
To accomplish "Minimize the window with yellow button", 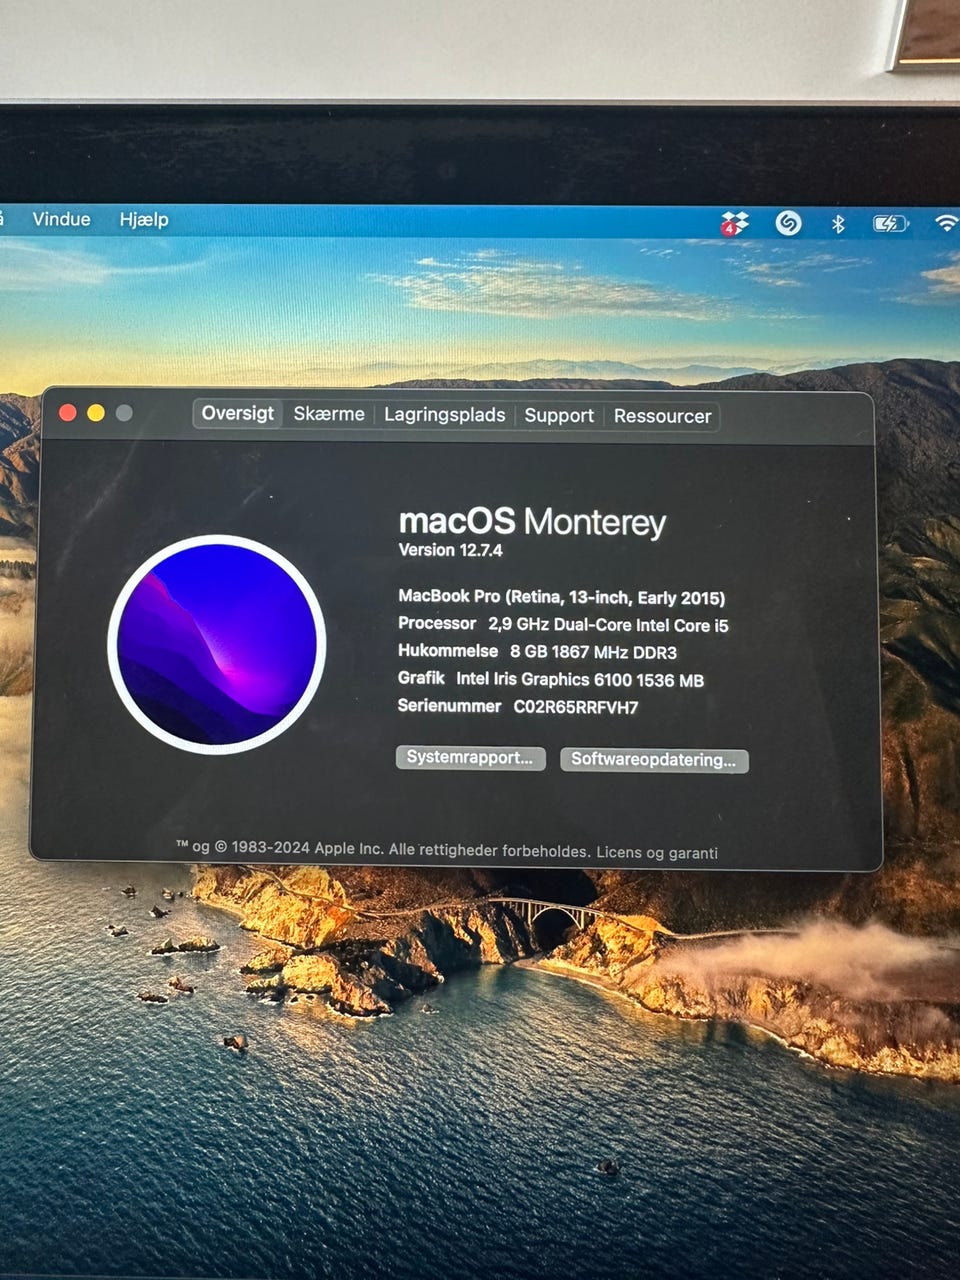I will [x=96, y=413].
